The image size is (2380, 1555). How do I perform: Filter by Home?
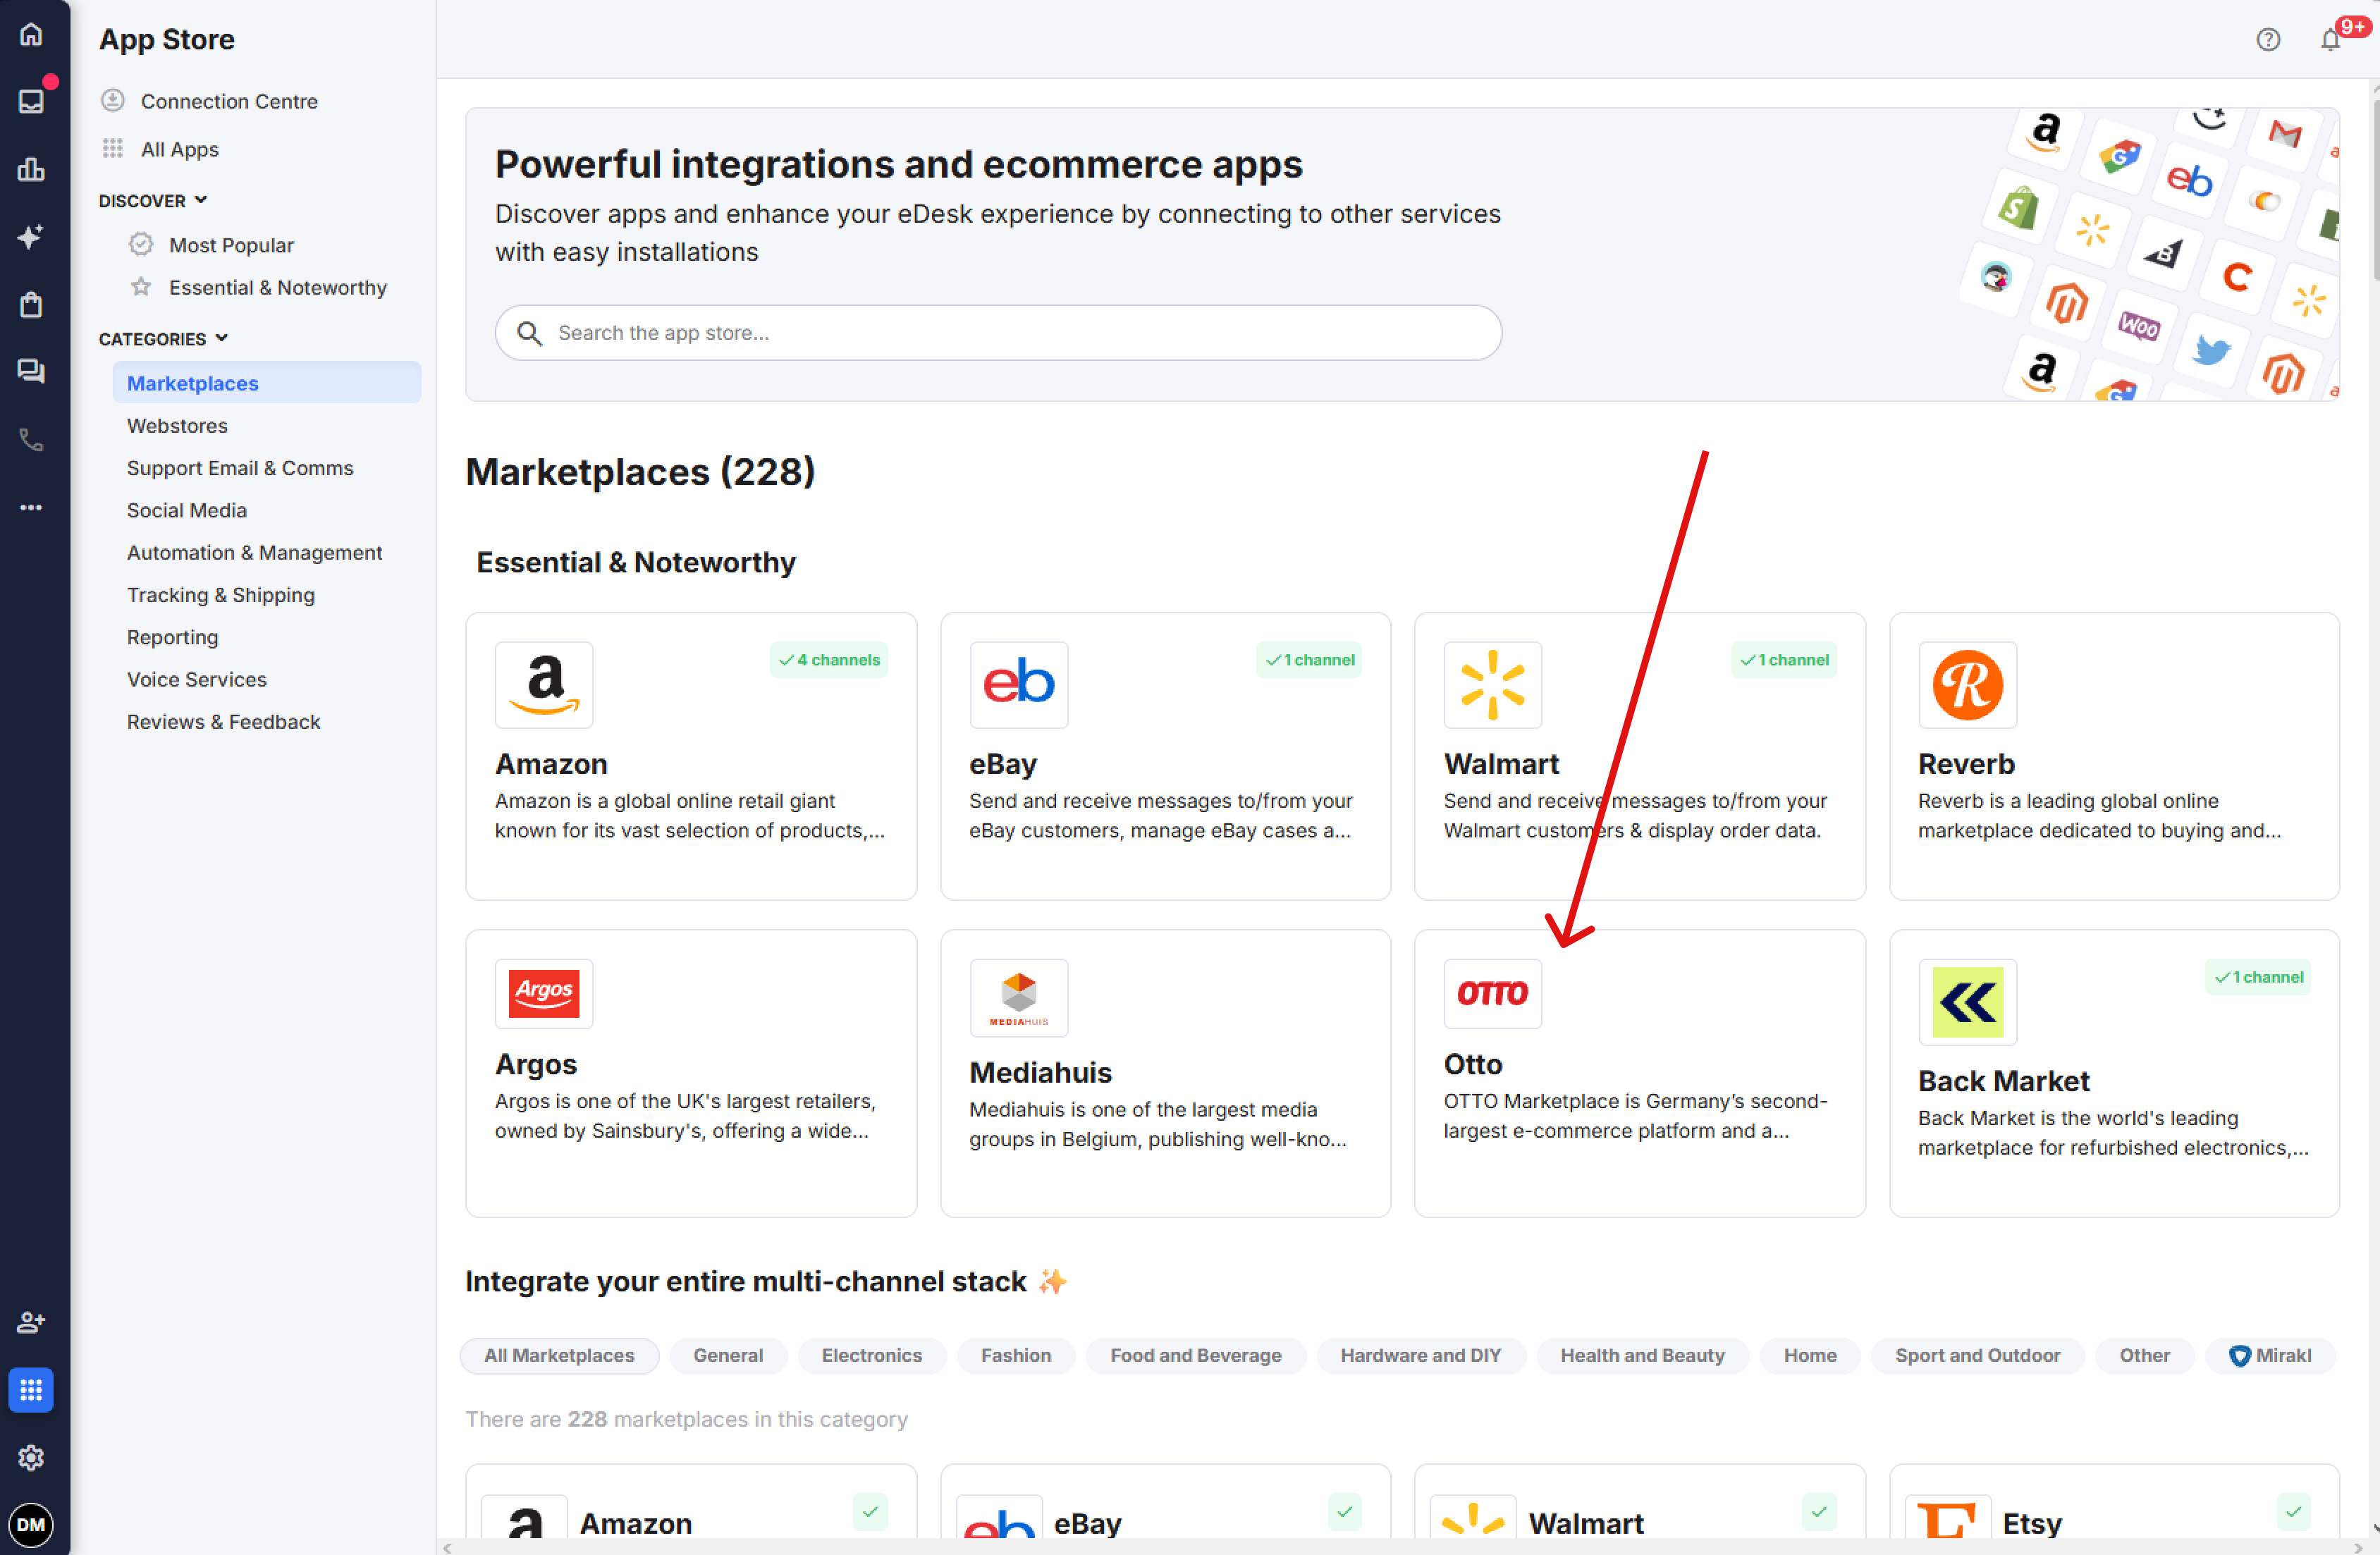[x=1810, y=1355]
